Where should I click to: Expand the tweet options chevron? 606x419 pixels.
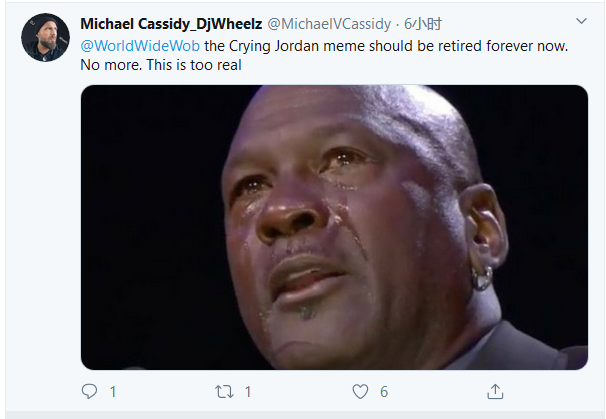click(581, 21)
